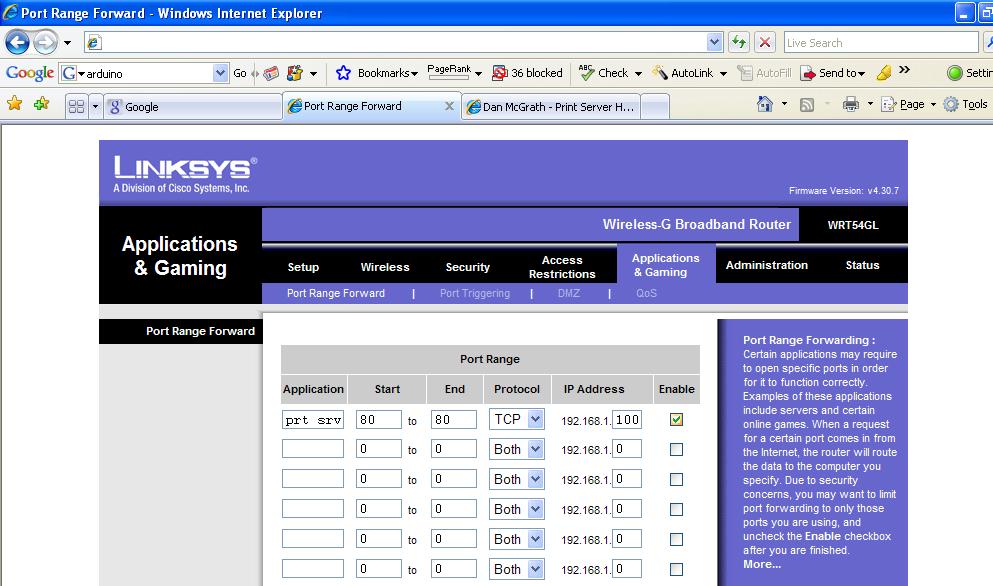The height and width of the screenshot is (586, 993).
Task: Click the spell Check icon
Action: [586, 73]
